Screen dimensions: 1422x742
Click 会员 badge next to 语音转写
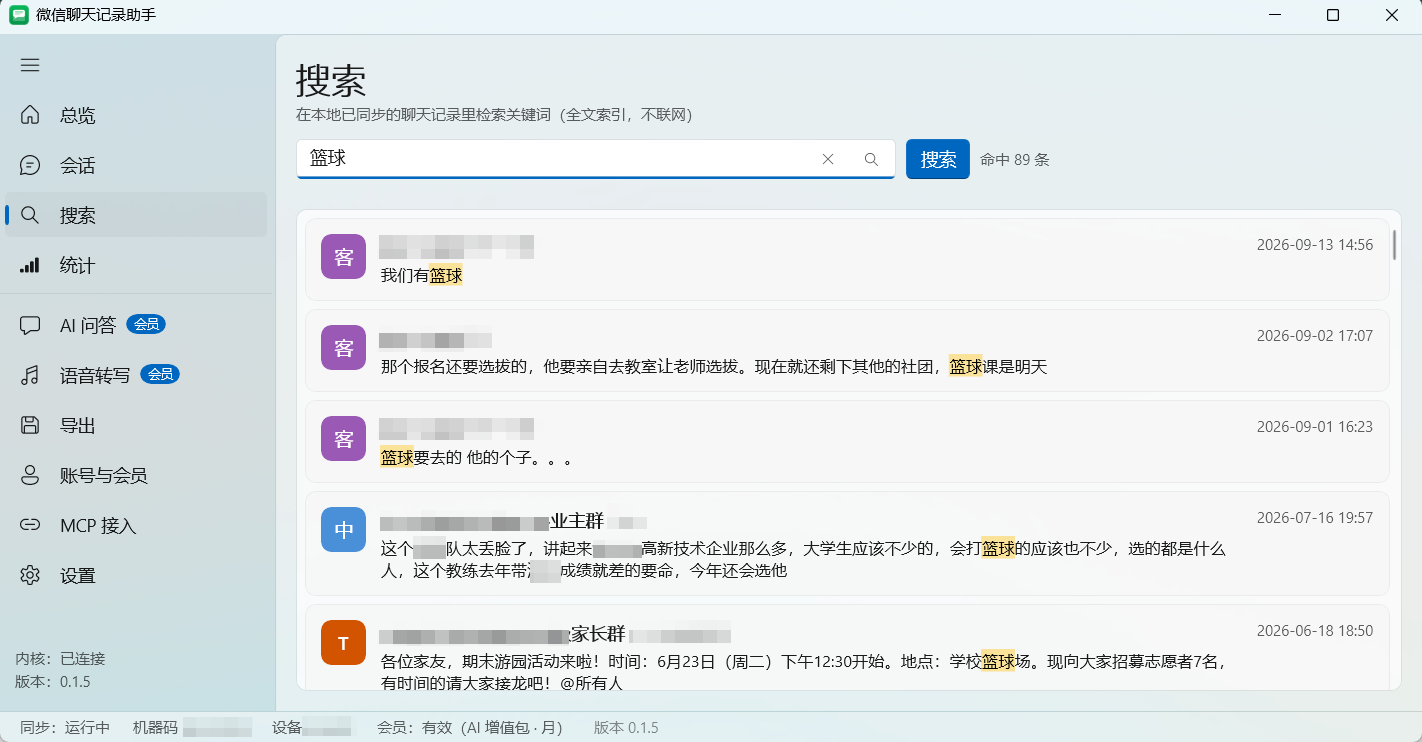coord(160,374)
